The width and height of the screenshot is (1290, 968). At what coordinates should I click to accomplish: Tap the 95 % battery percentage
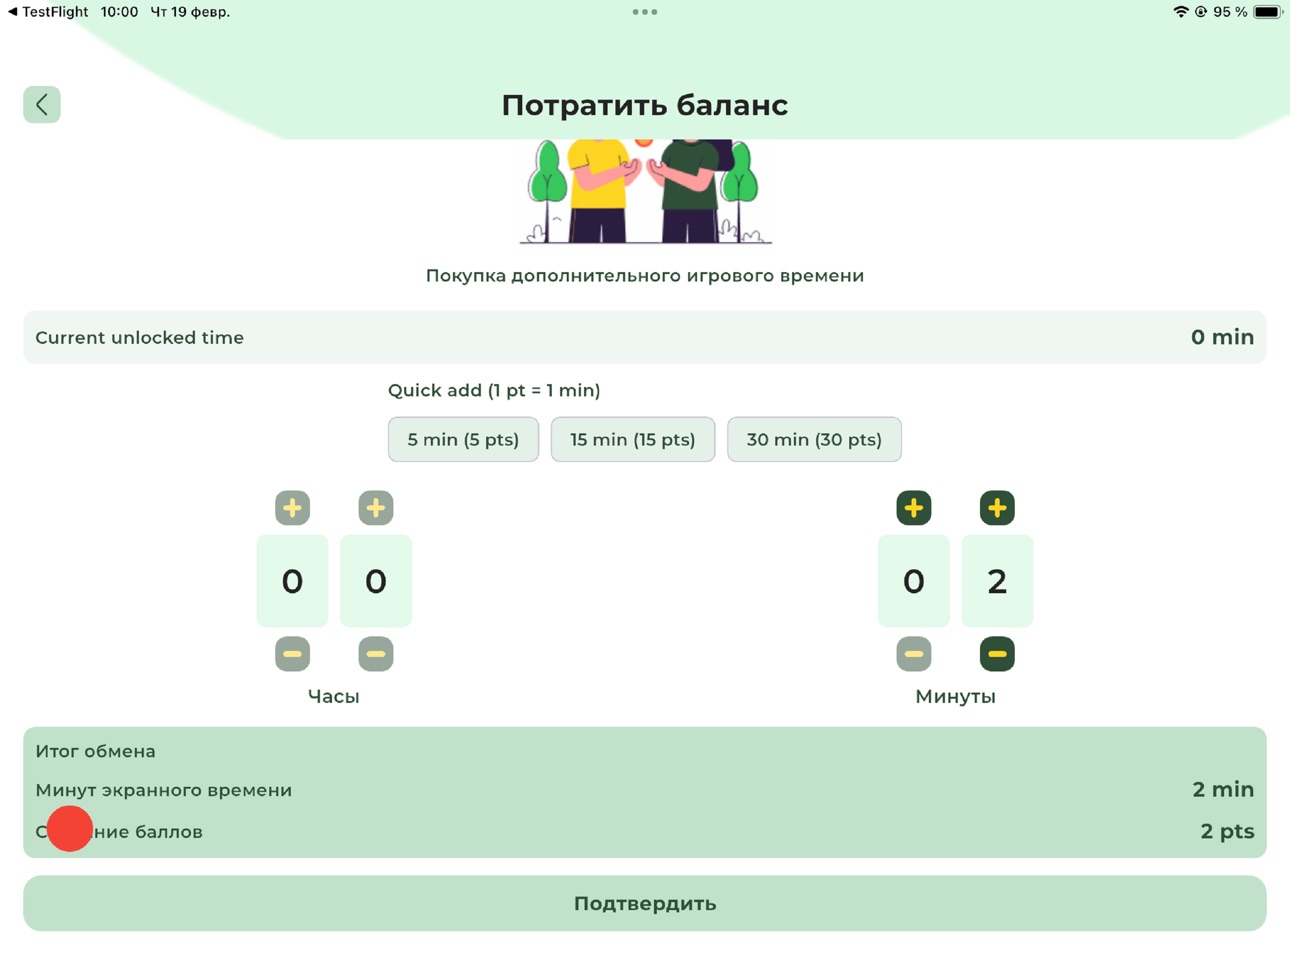(1230, 12)
